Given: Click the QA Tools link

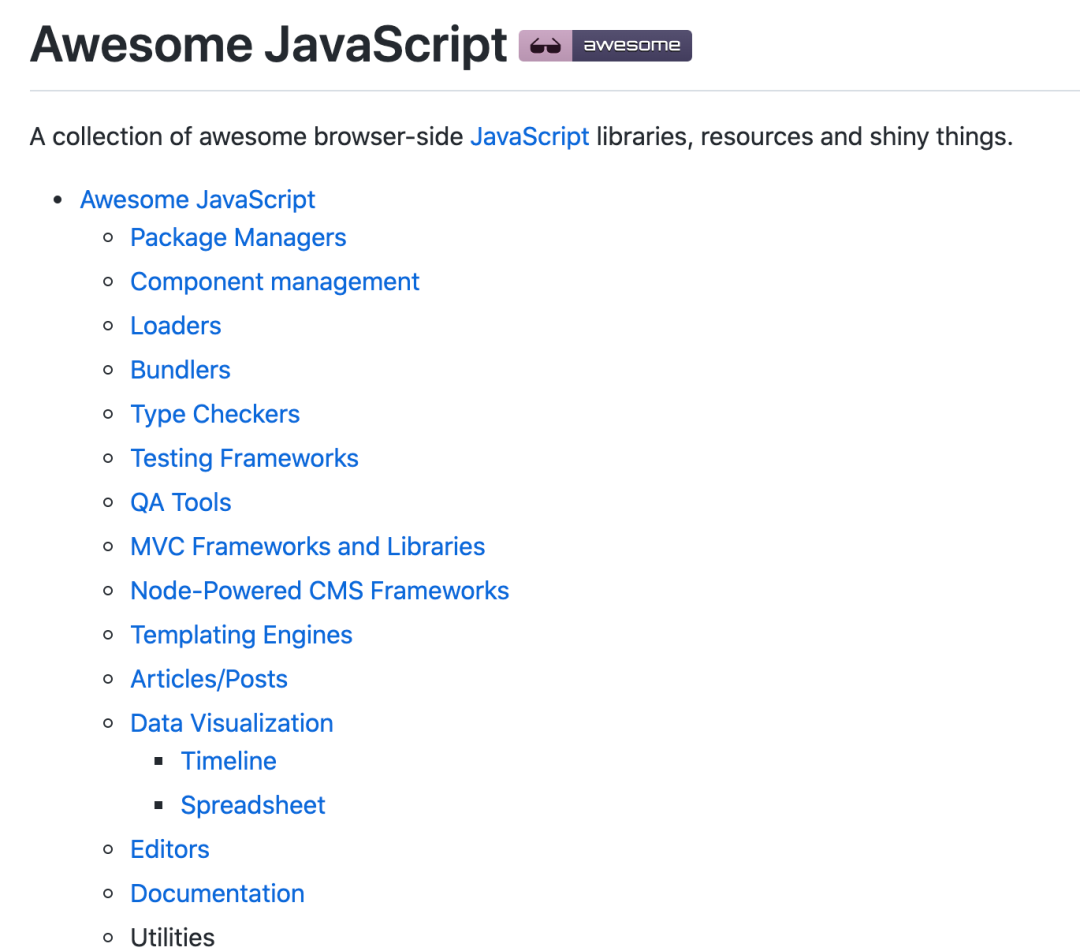Looking at the screenshot, I should tap(181, 502).
